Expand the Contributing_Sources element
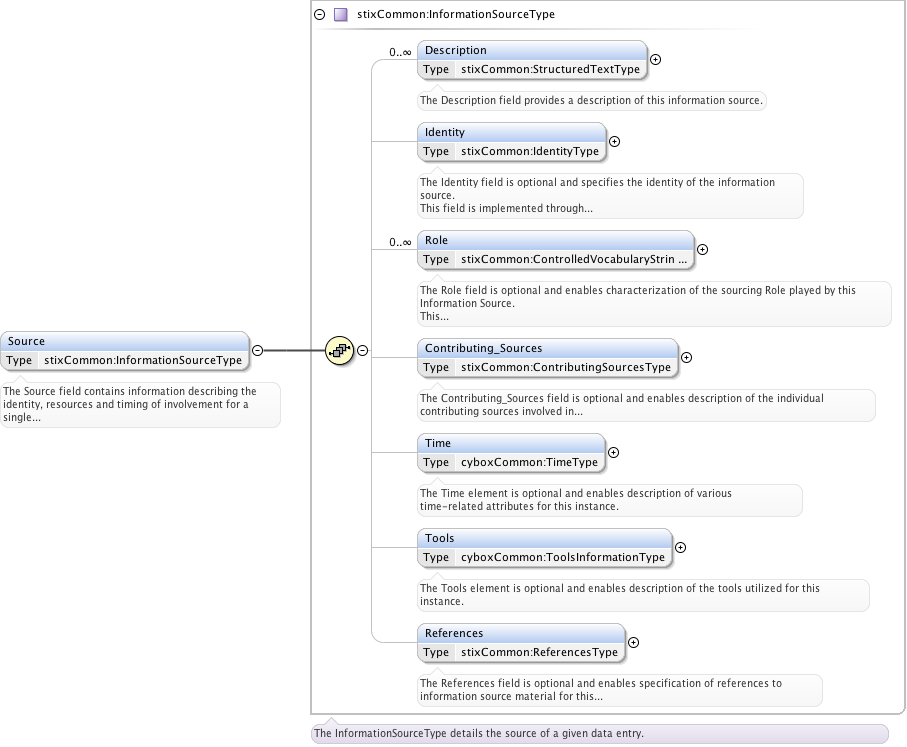Screen dimensions: 907x747 pos(686,357)
